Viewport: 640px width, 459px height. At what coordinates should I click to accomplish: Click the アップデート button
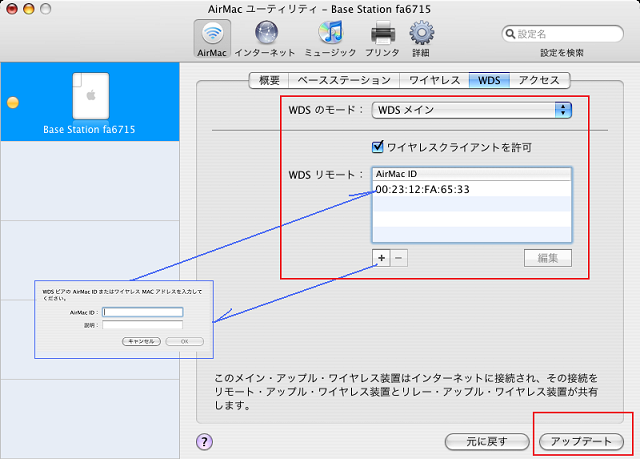[x=581, y=441]
